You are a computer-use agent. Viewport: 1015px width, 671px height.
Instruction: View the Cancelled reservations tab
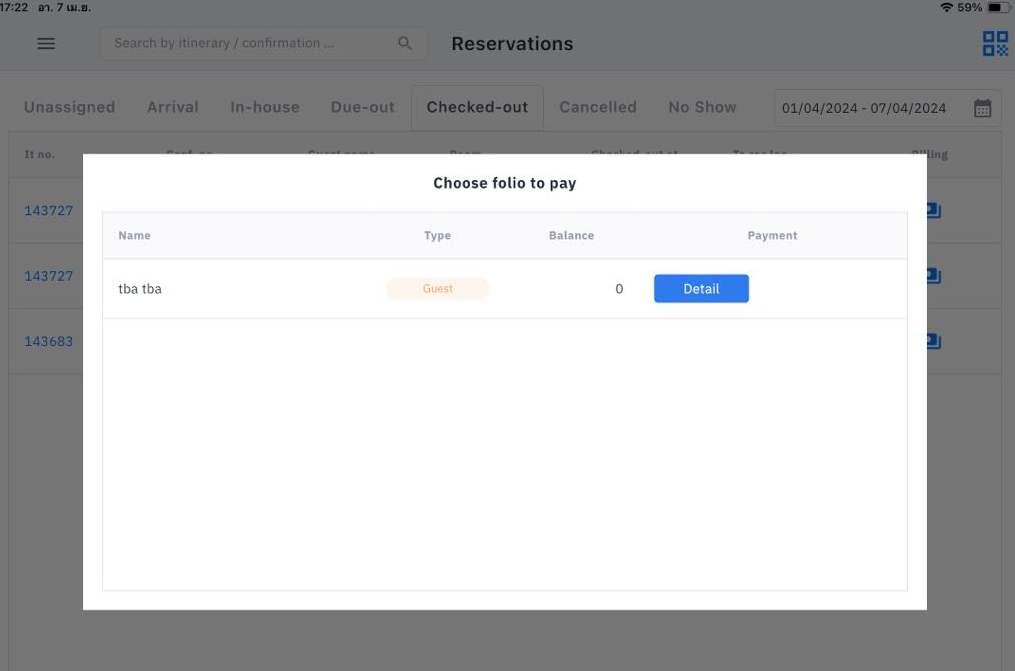pyautogui.click(x=598, y=107)
